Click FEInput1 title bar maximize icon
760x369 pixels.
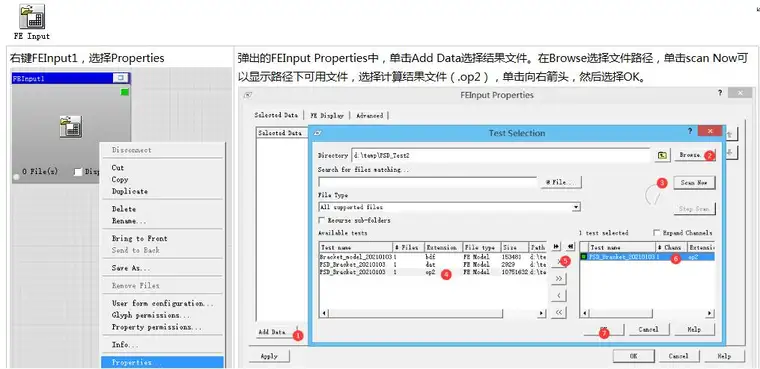[120, 78]
